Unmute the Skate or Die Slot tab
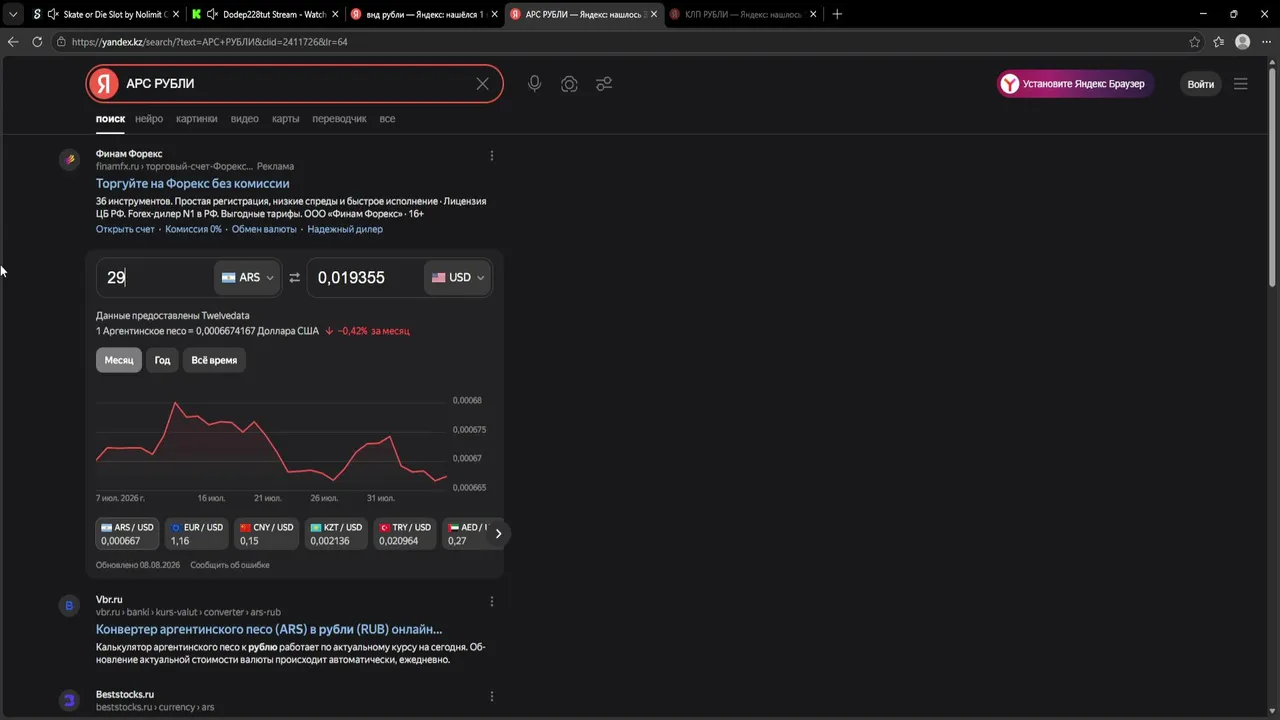1280x720 pixels. [x=52, y=14]
